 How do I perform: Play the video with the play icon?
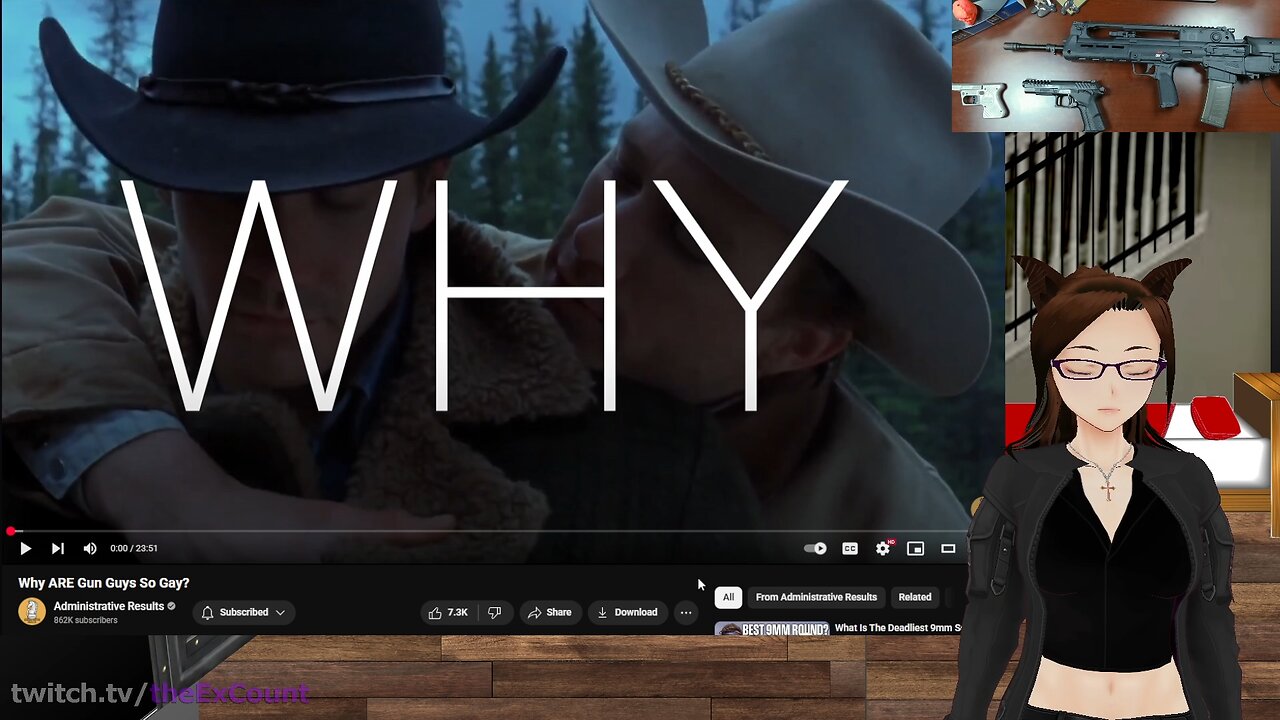(x=25, y=548)
